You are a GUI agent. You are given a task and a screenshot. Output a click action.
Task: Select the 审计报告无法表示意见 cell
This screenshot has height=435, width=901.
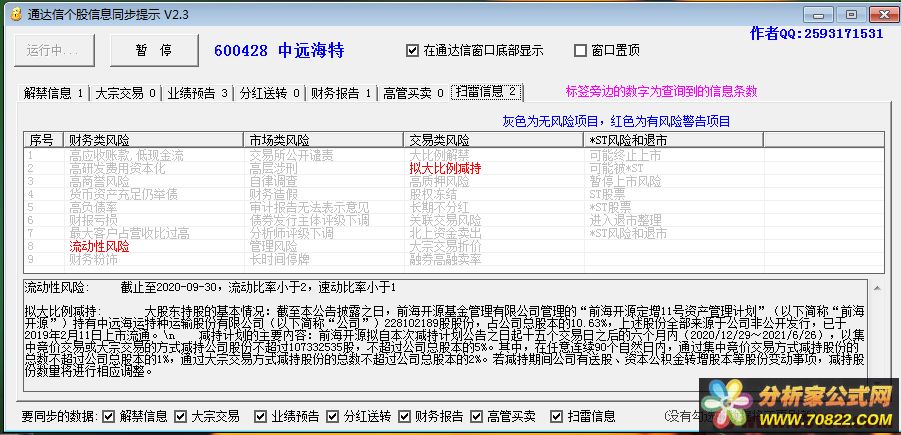[309, 207]
